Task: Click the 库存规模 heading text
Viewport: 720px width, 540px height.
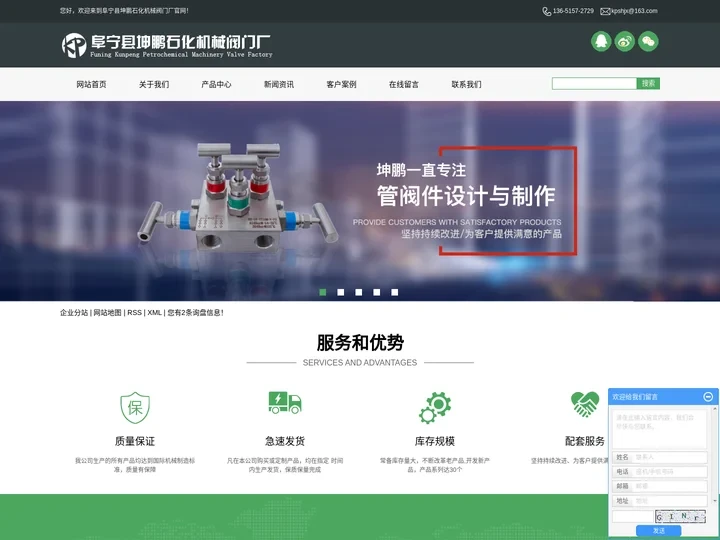Action: [435, 441]
